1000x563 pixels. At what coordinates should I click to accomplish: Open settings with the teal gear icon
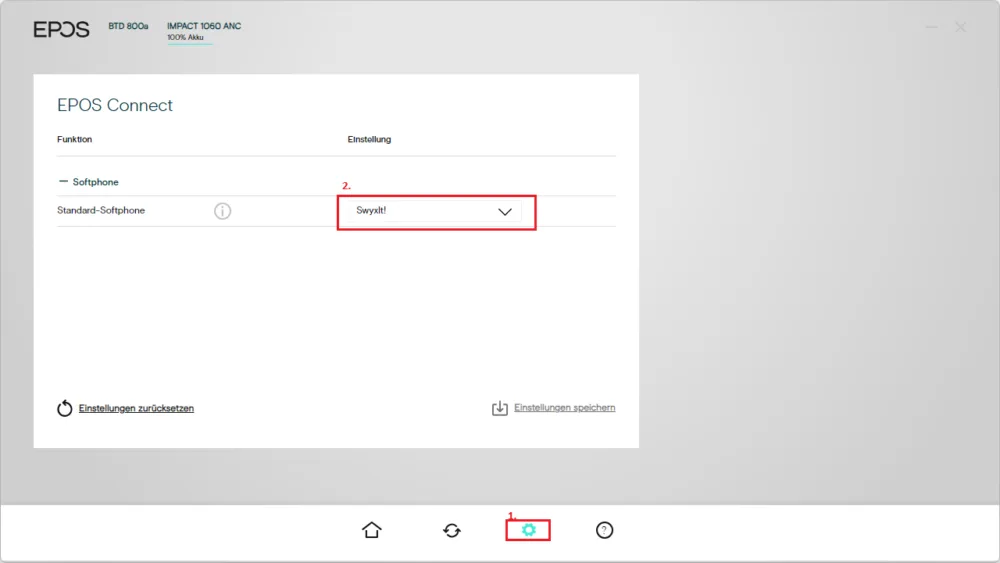529,530
